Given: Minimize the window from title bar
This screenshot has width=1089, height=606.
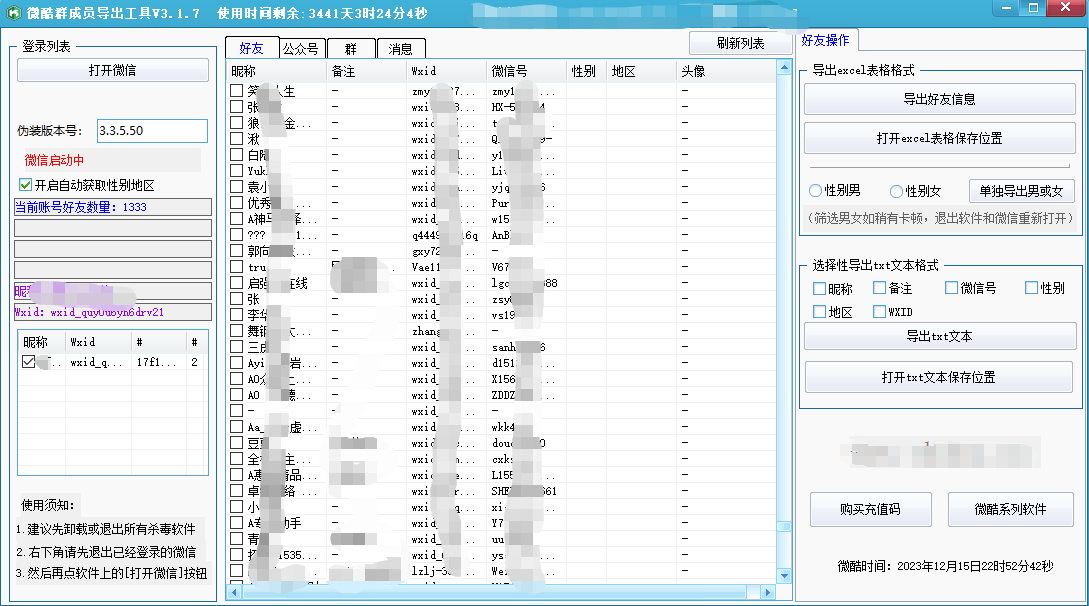Looking at the screenshot, I should pos(1004,9).
